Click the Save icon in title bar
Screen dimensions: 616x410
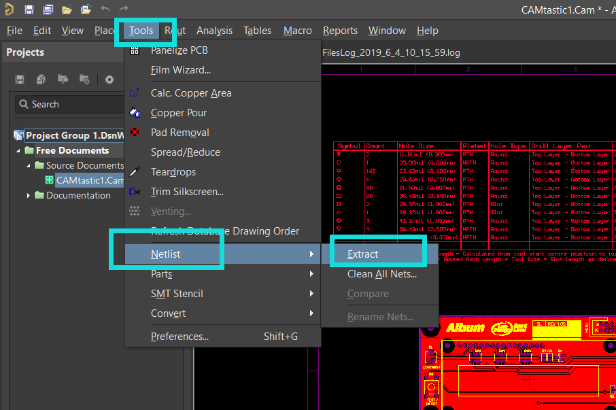point(30,9)
